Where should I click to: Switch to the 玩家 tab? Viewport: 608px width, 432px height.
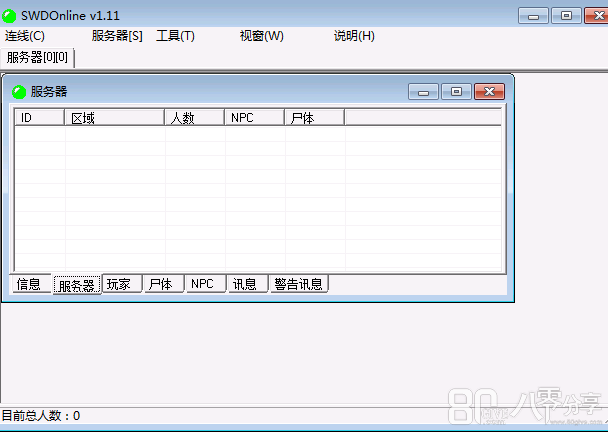coord(122,284)
